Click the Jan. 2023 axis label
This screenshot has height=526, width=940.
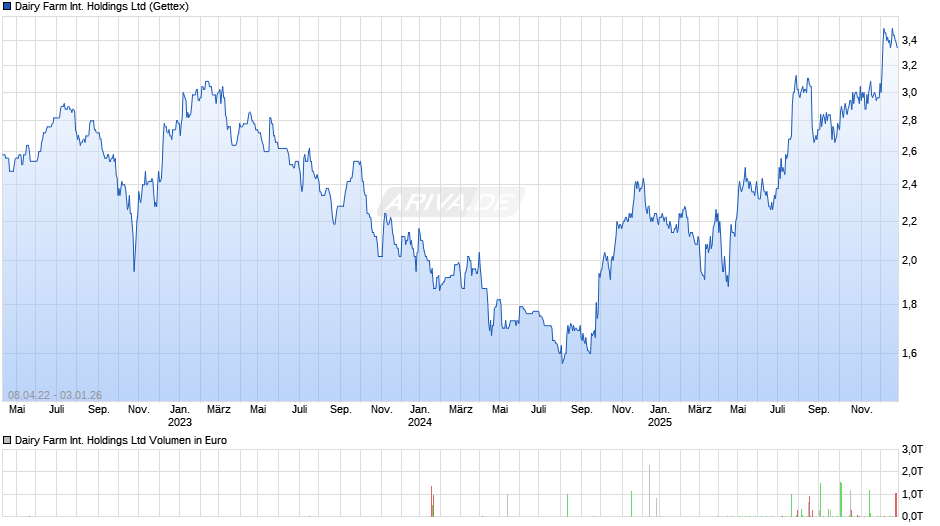click(180, 416)
